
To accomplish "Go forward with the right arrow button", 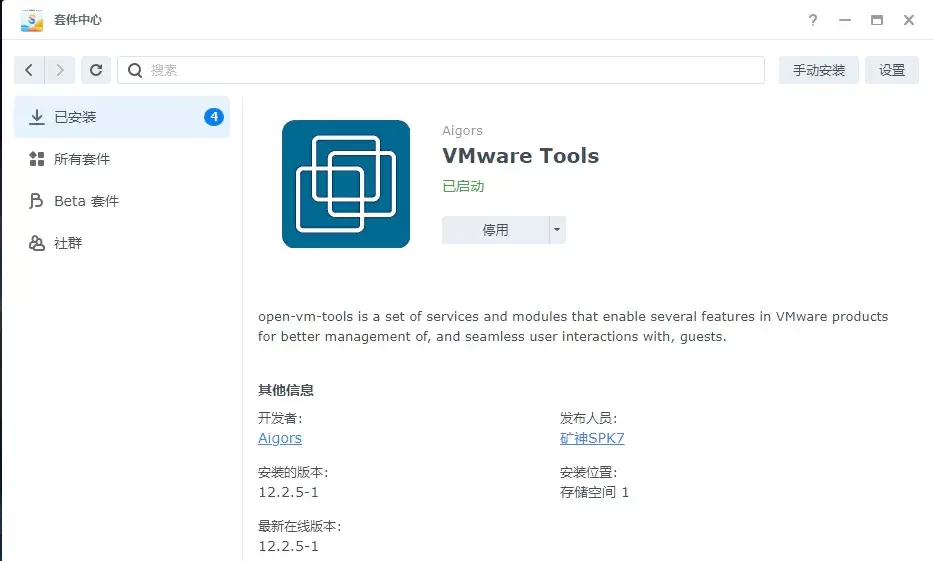I will coord(60,70).
